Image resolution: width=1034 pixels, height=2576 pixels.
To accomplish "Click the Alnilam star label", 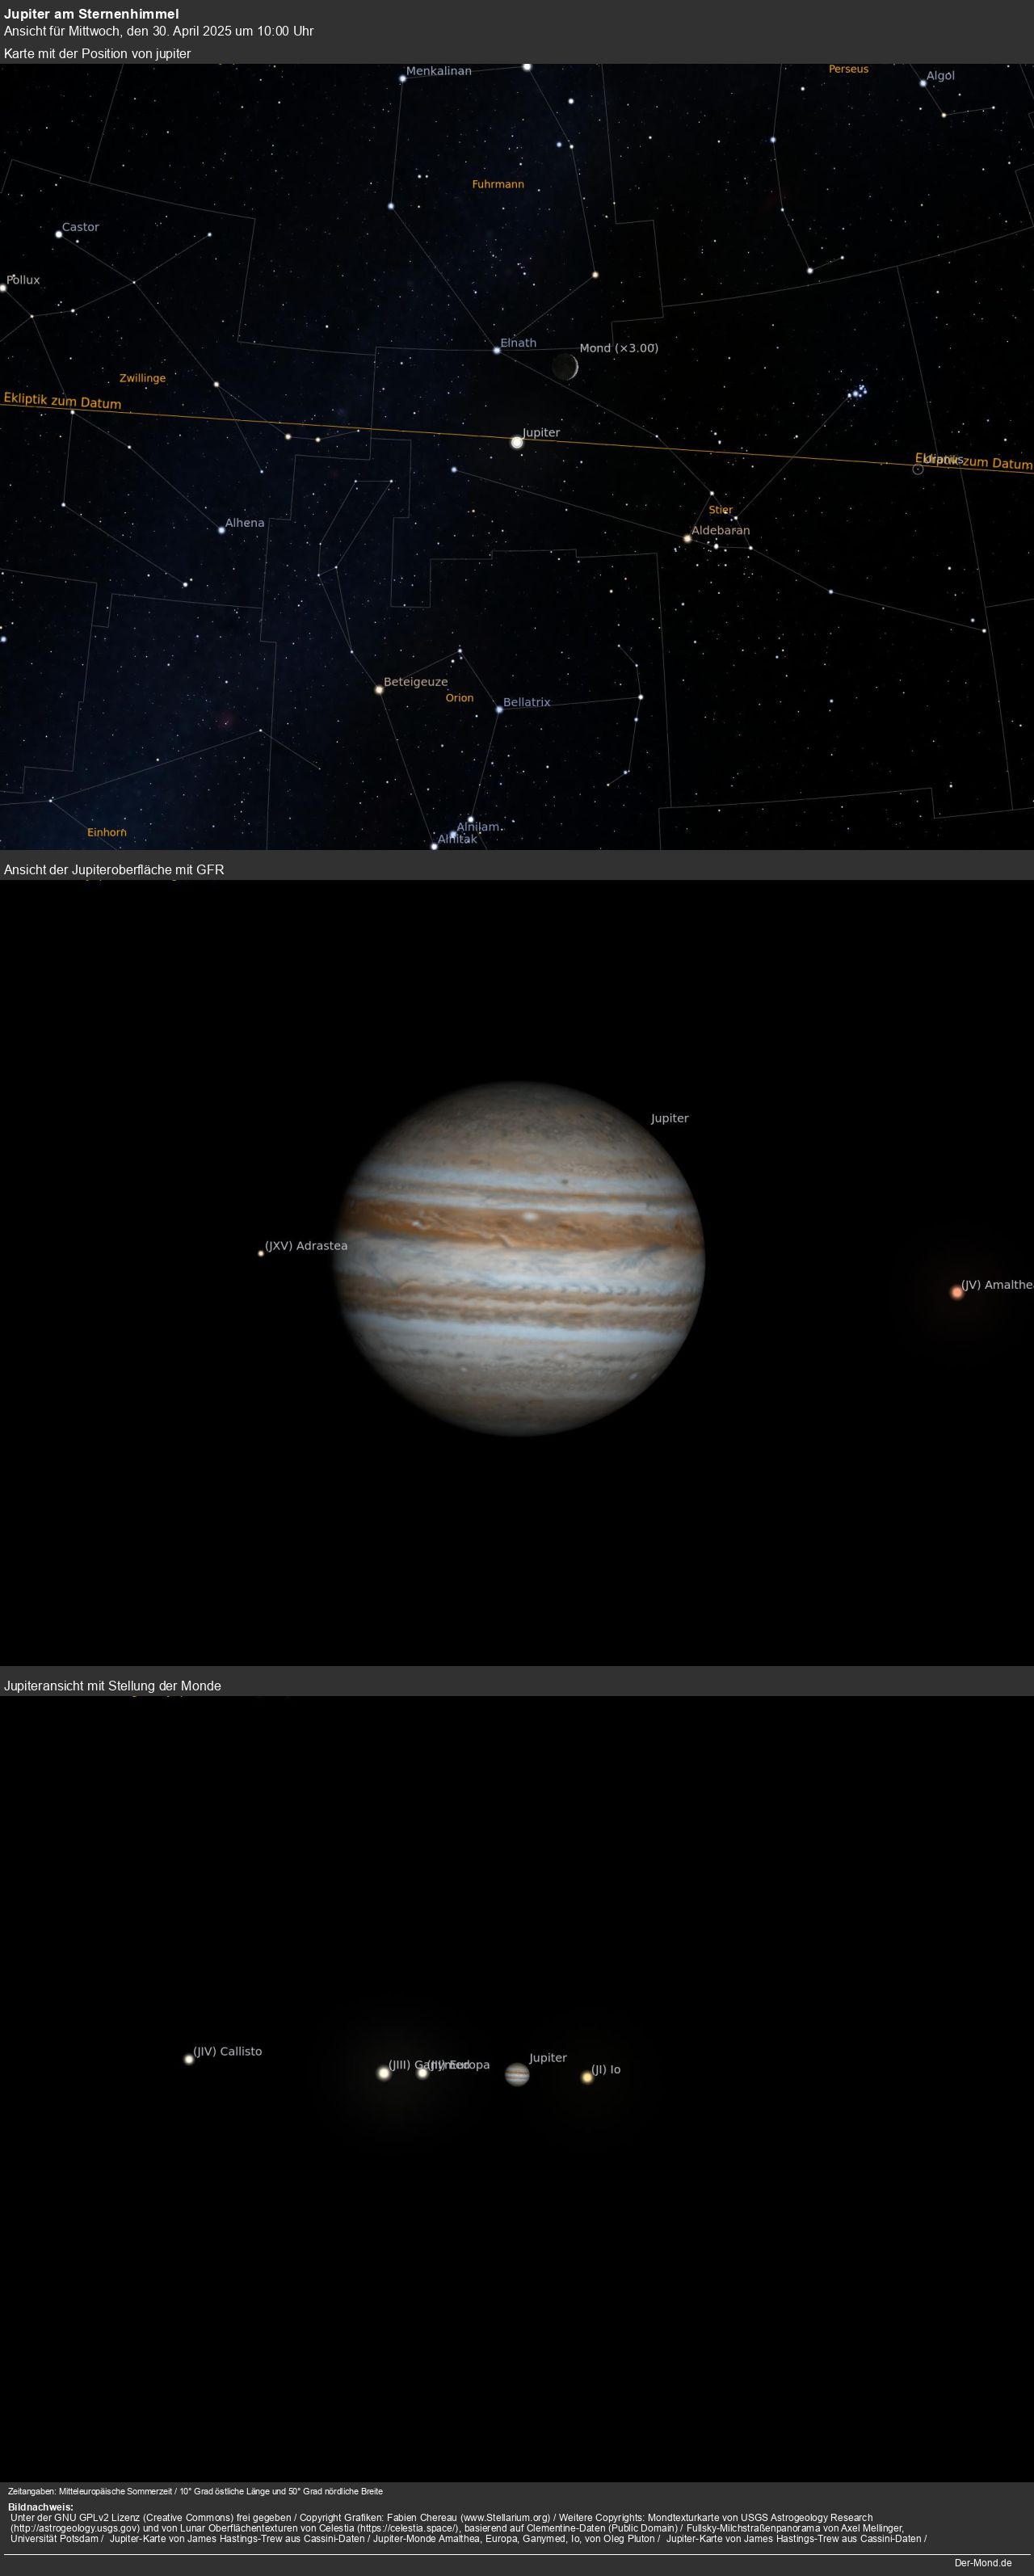I will (x=478, y=827).
